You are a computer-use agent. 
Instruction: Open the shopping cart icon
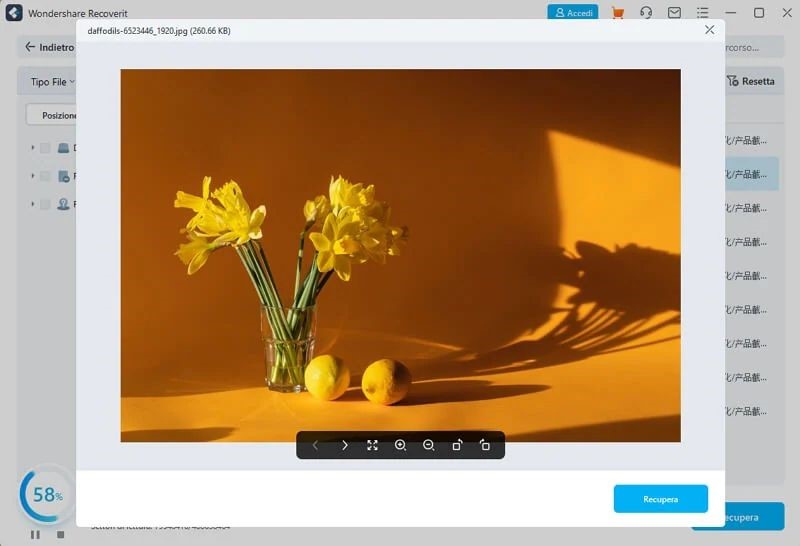(618, 13)
